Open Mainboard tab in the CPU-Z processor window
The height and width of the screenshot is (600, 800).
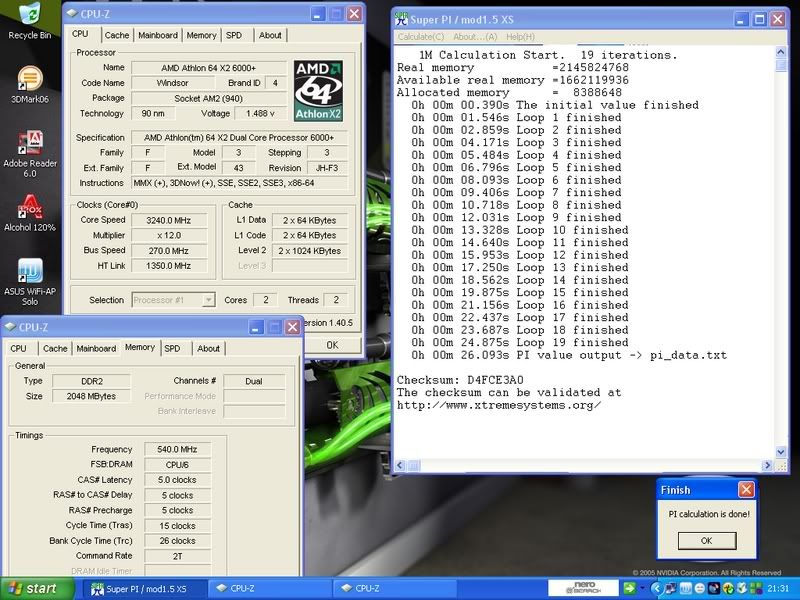(x=158, y=35)
